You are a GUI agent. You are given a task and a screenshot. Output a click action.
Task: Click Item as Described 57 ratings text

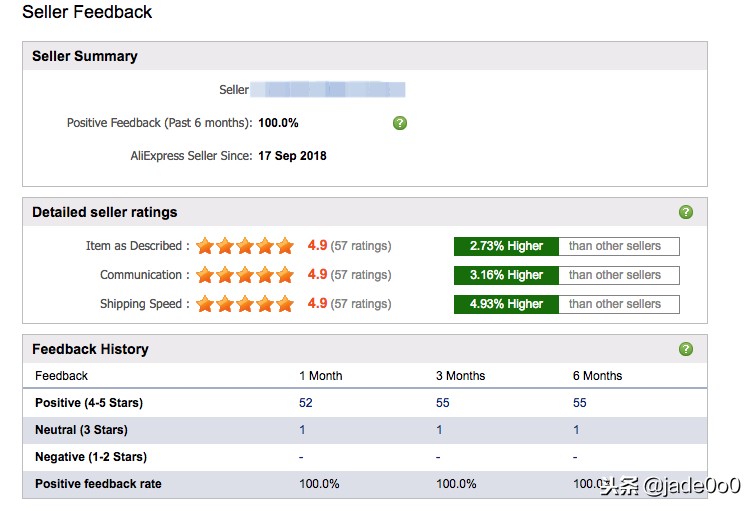tap(361, 246)
